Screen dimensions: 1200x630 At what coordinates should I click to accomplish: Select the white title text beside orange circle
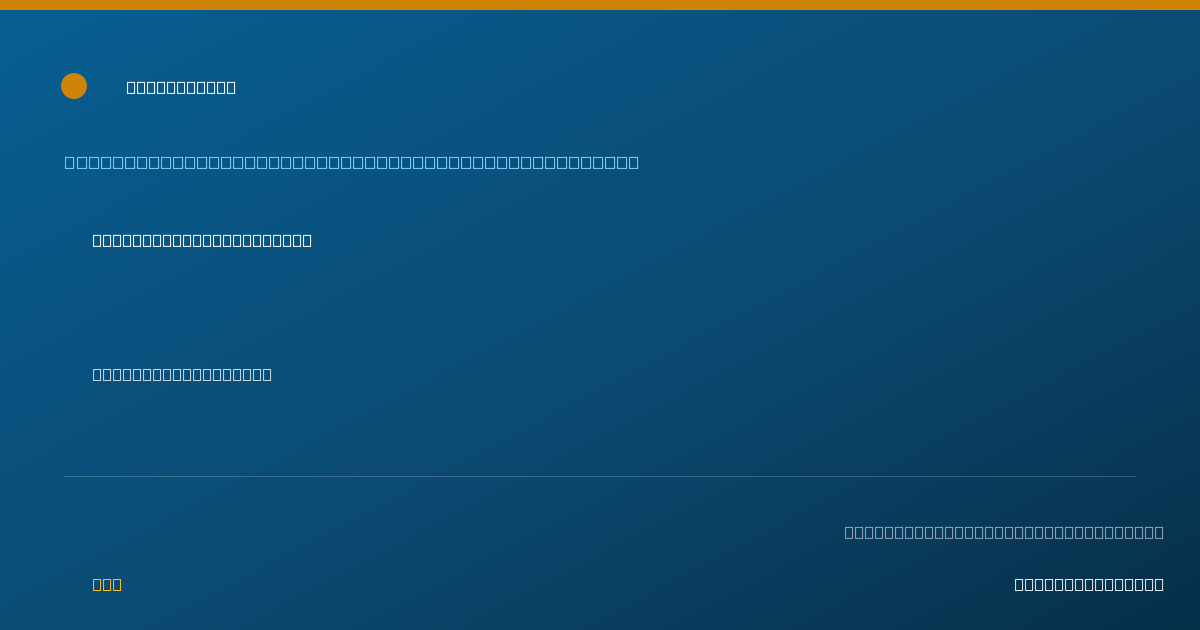(x=181, y=87)
